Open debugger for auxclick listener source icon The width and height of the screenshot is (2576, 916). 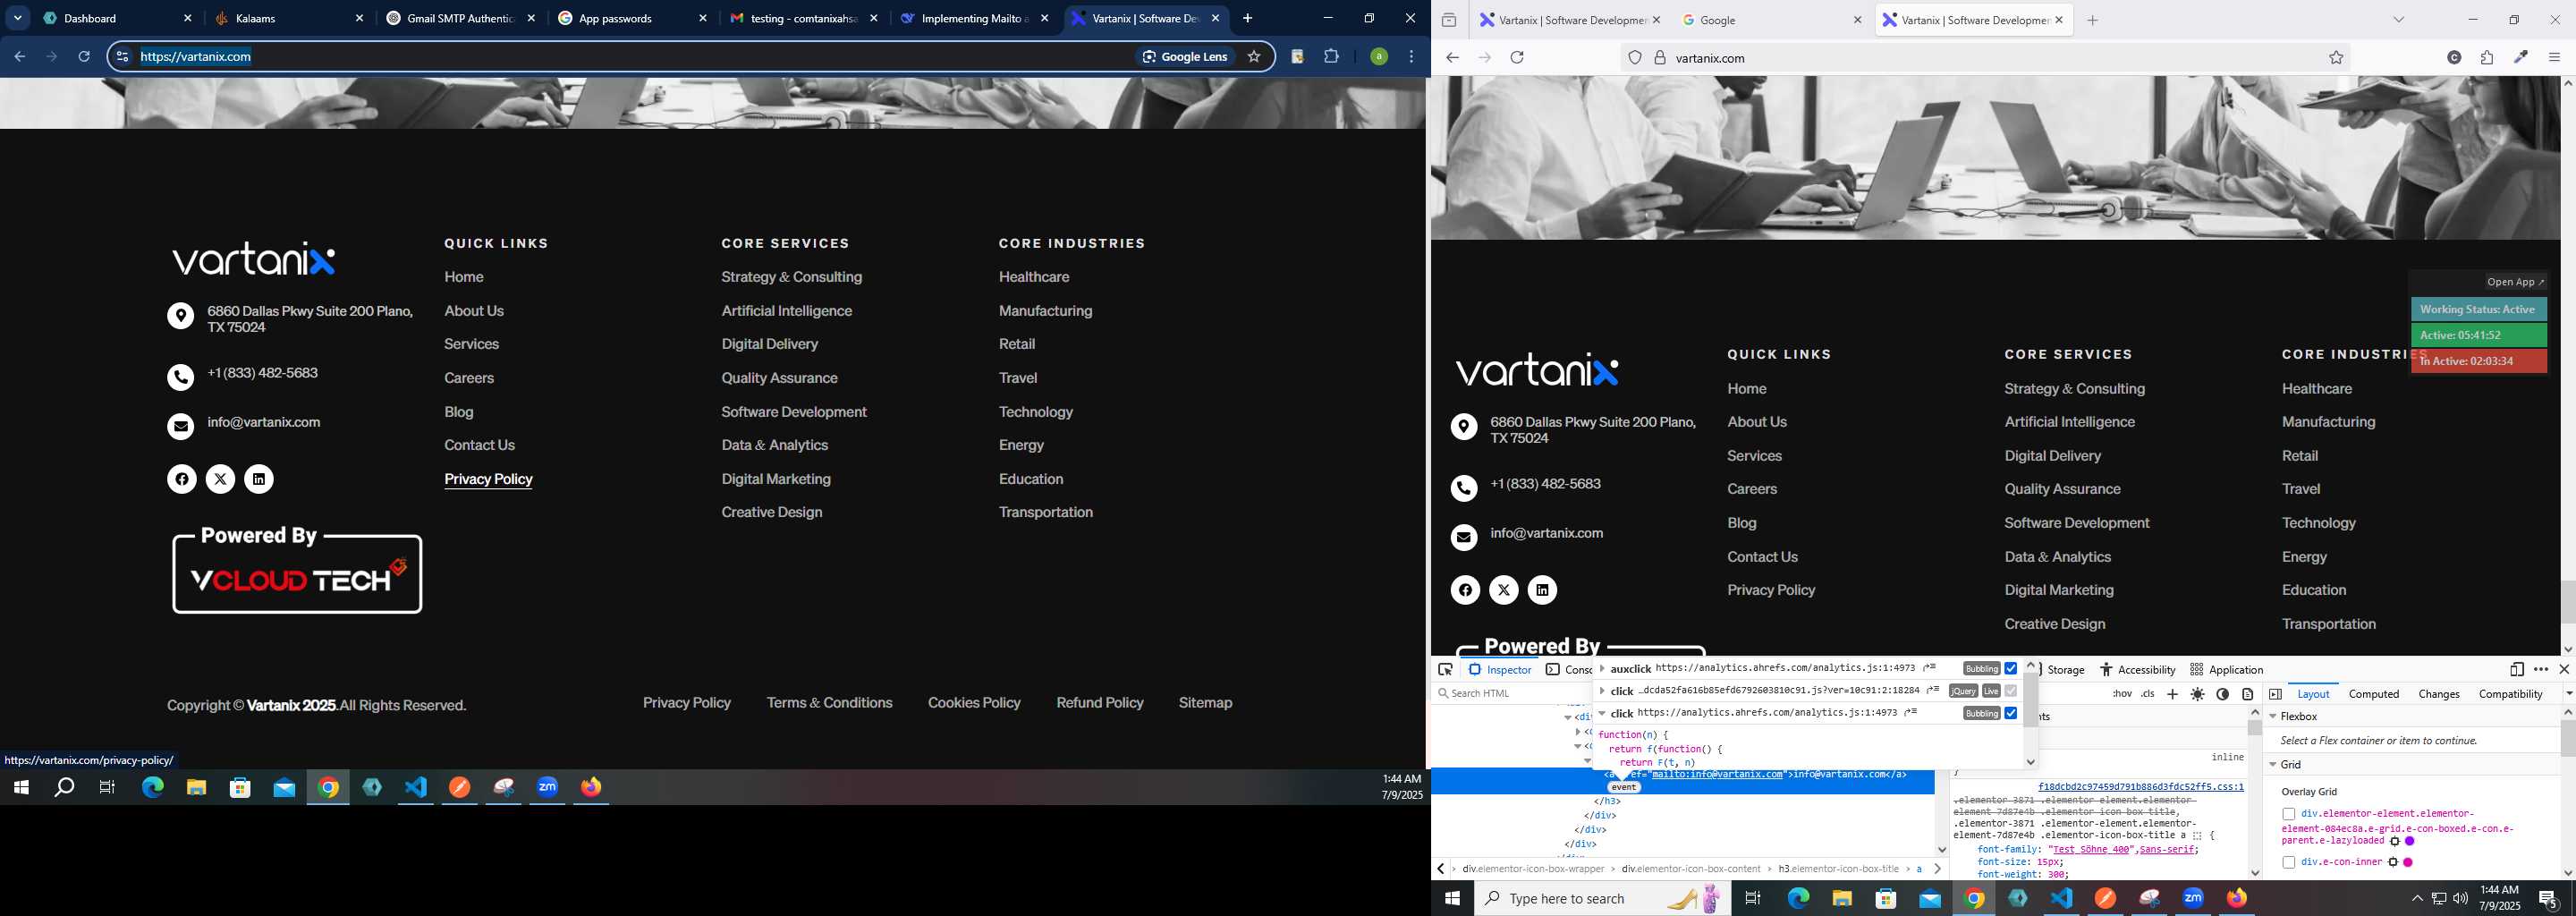click(x=1929, y=668)
